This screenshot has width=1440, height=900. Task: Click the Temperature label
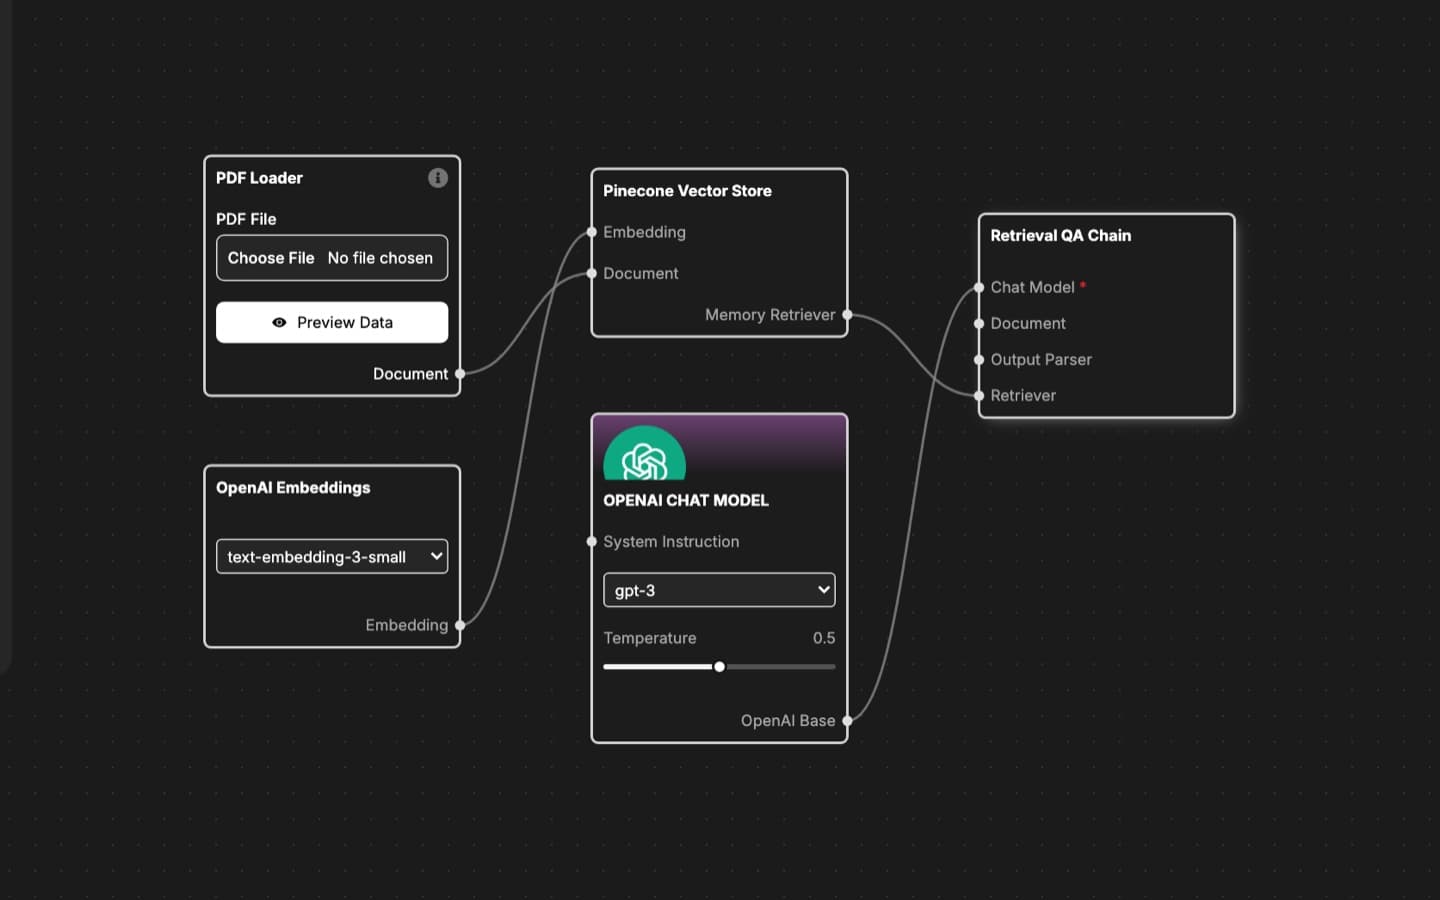pyautogui.click(x=650, y=638)
